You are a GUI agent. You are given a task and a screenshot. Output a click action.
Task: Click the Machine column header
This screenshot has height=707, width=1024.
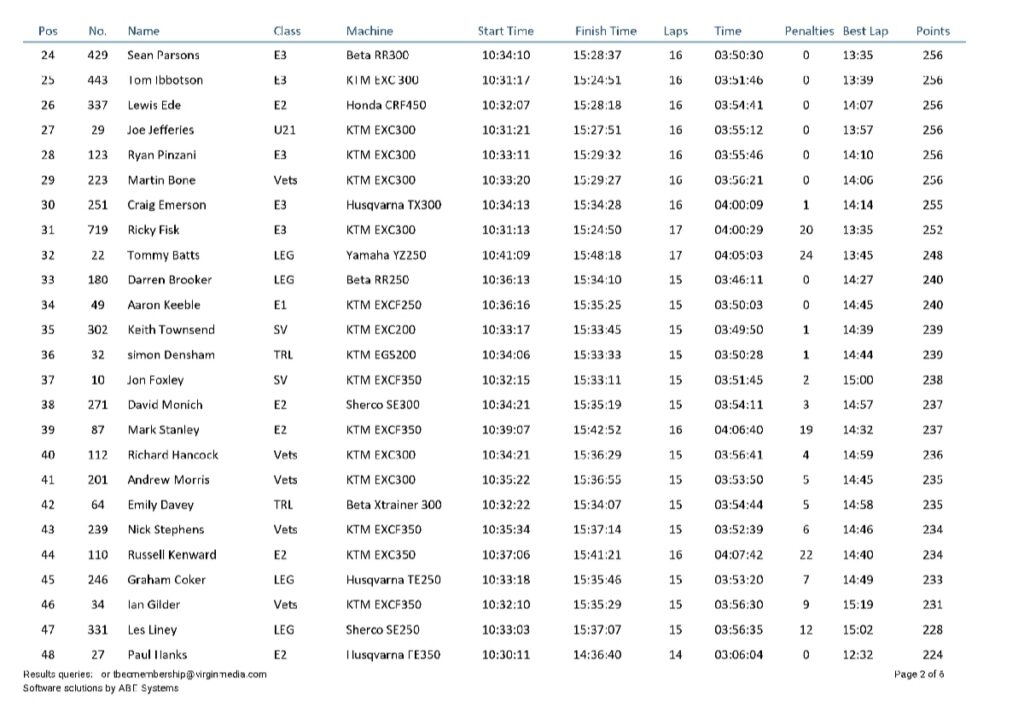pyautogui.click(x=369, y=31)
